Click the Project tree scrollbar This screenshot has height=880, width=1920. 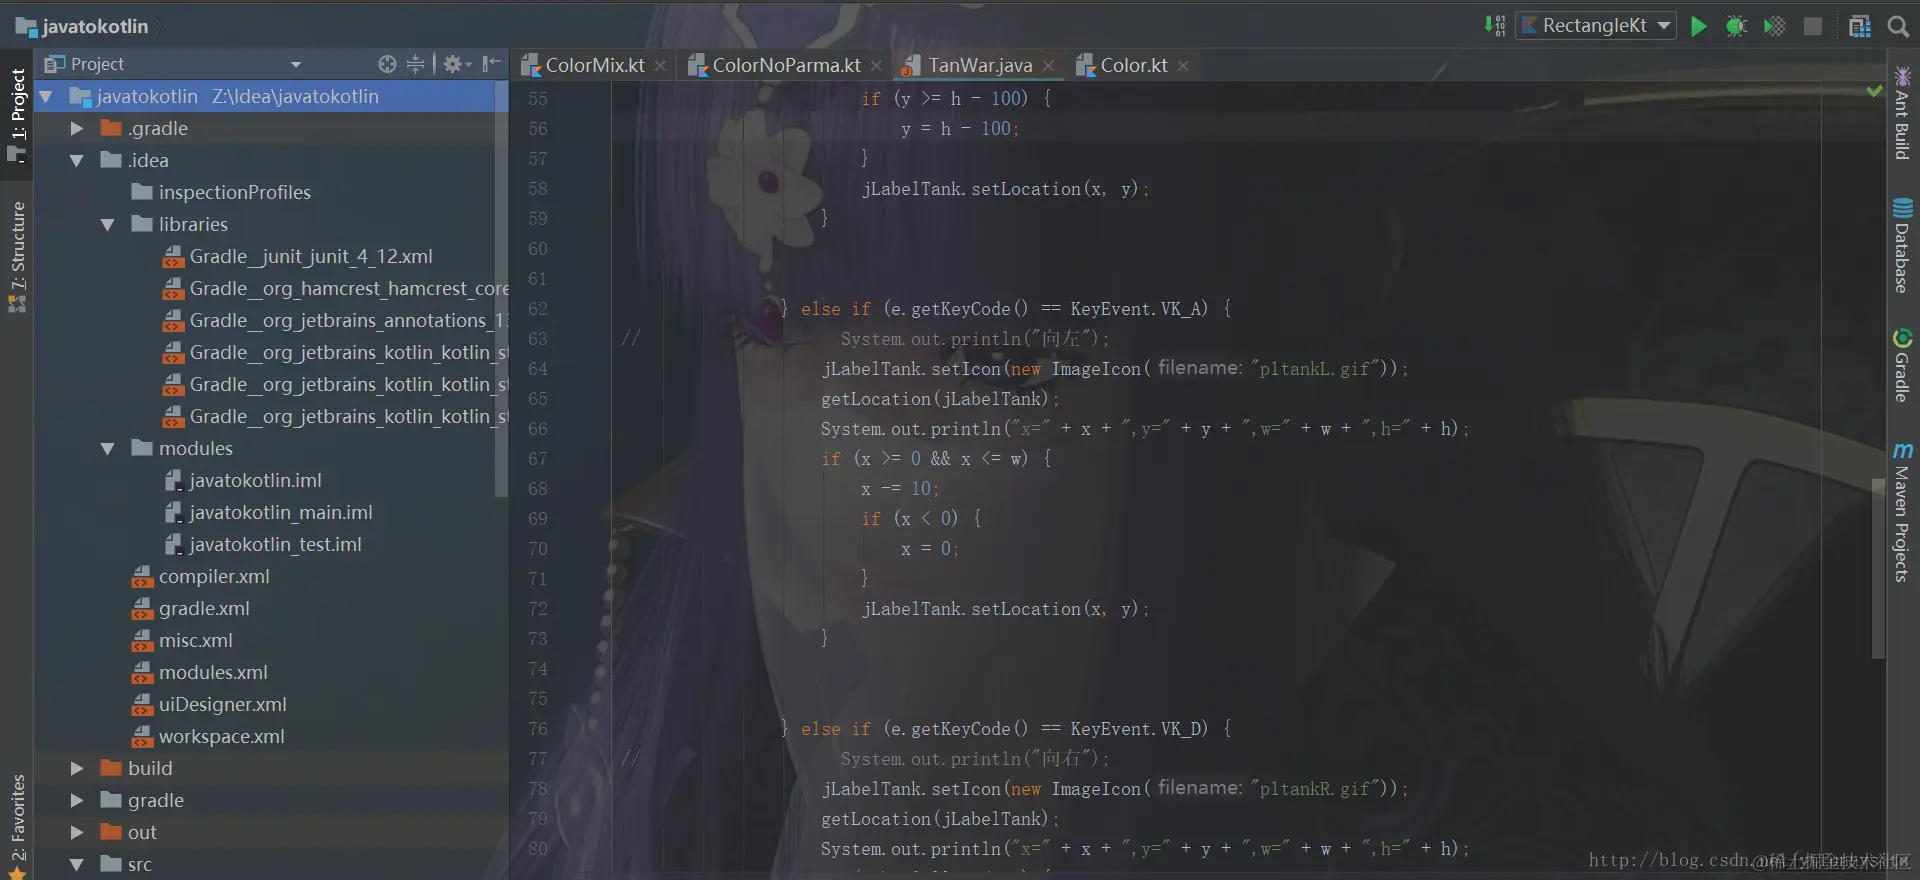coord(501,290)
